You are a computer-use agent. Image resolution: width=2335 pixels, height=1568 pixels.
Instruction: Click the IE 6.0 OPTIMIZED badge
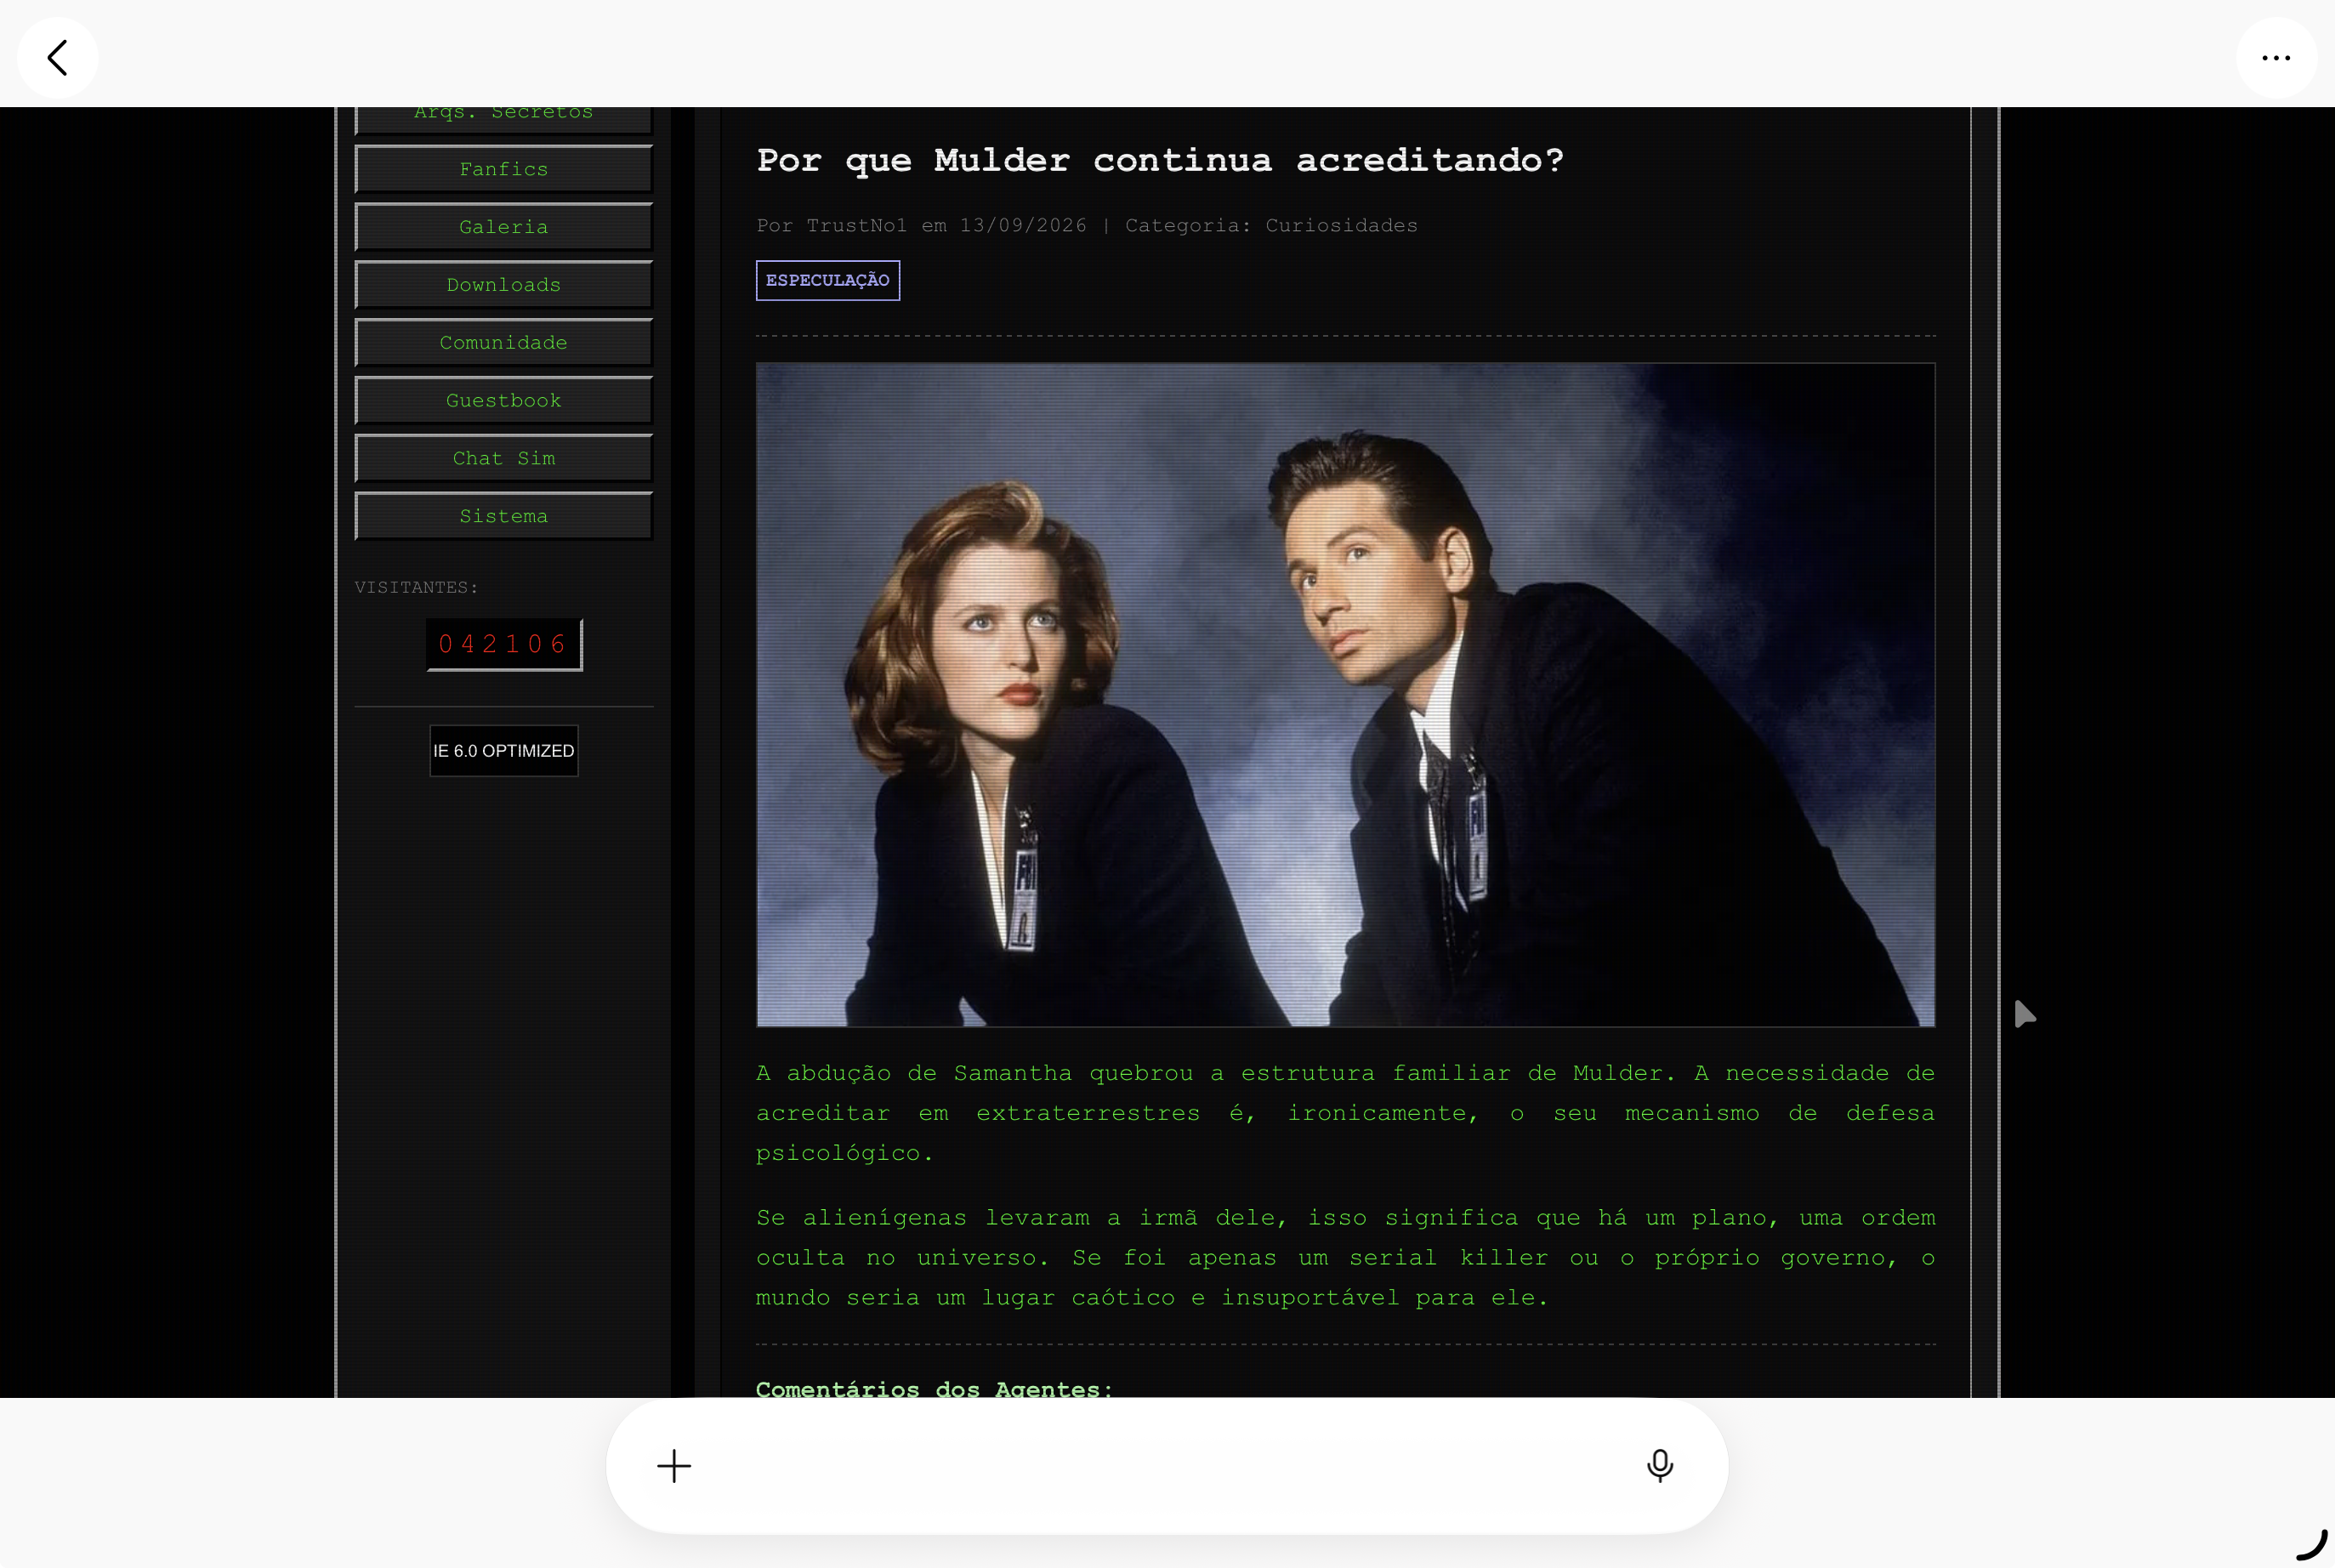pos(504,751)
